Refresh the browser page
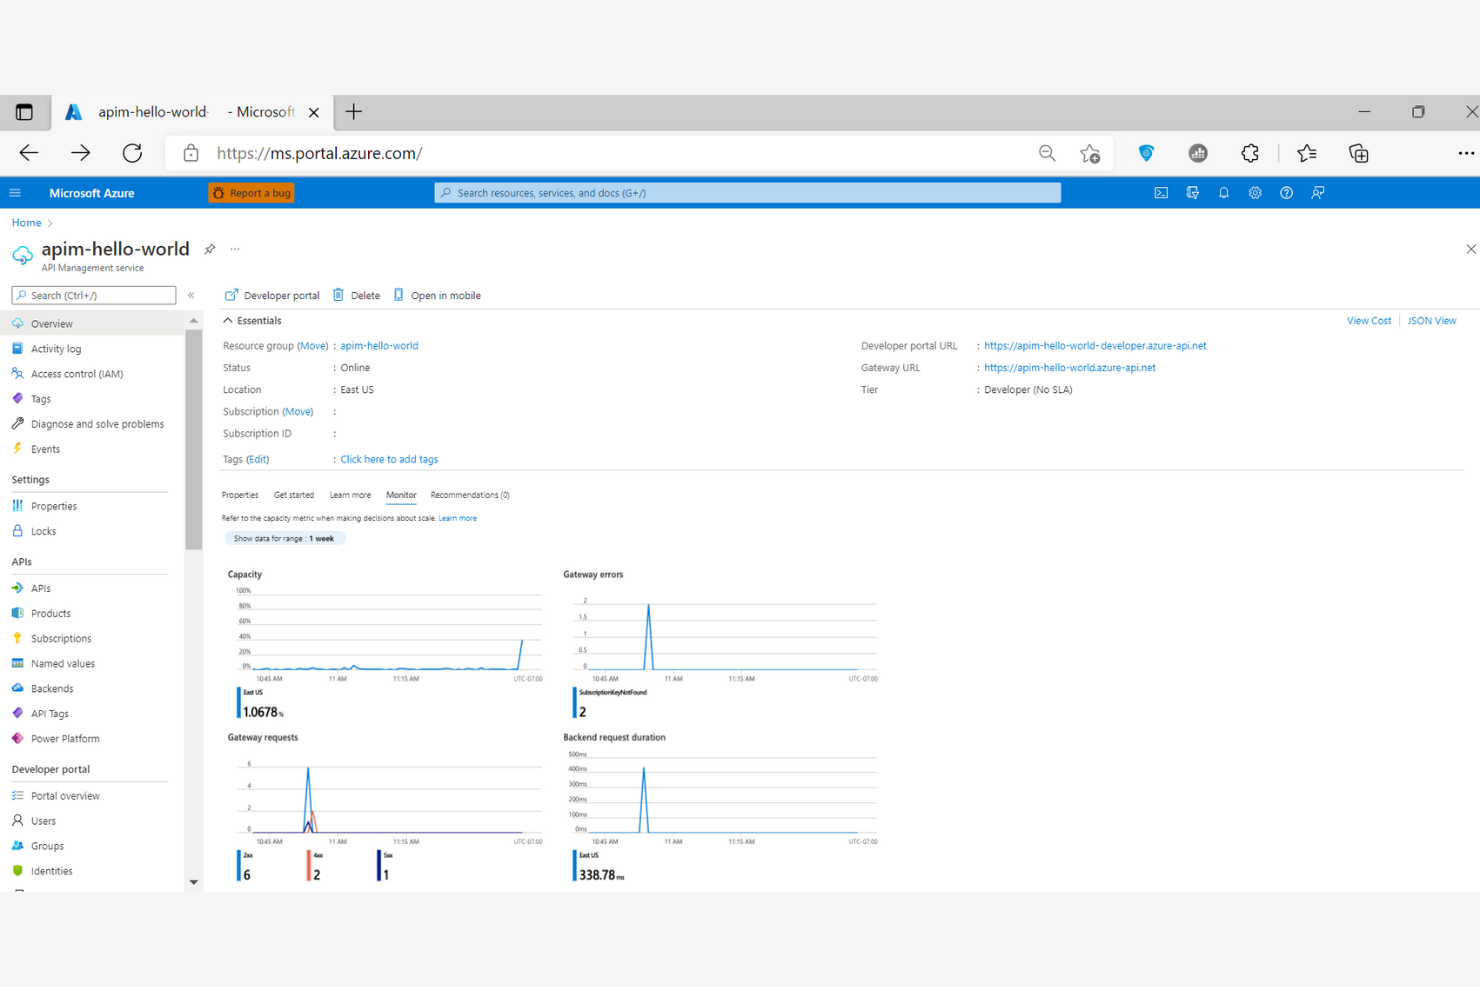This screenshot has height=987, width=1480. tap(132, 153)
